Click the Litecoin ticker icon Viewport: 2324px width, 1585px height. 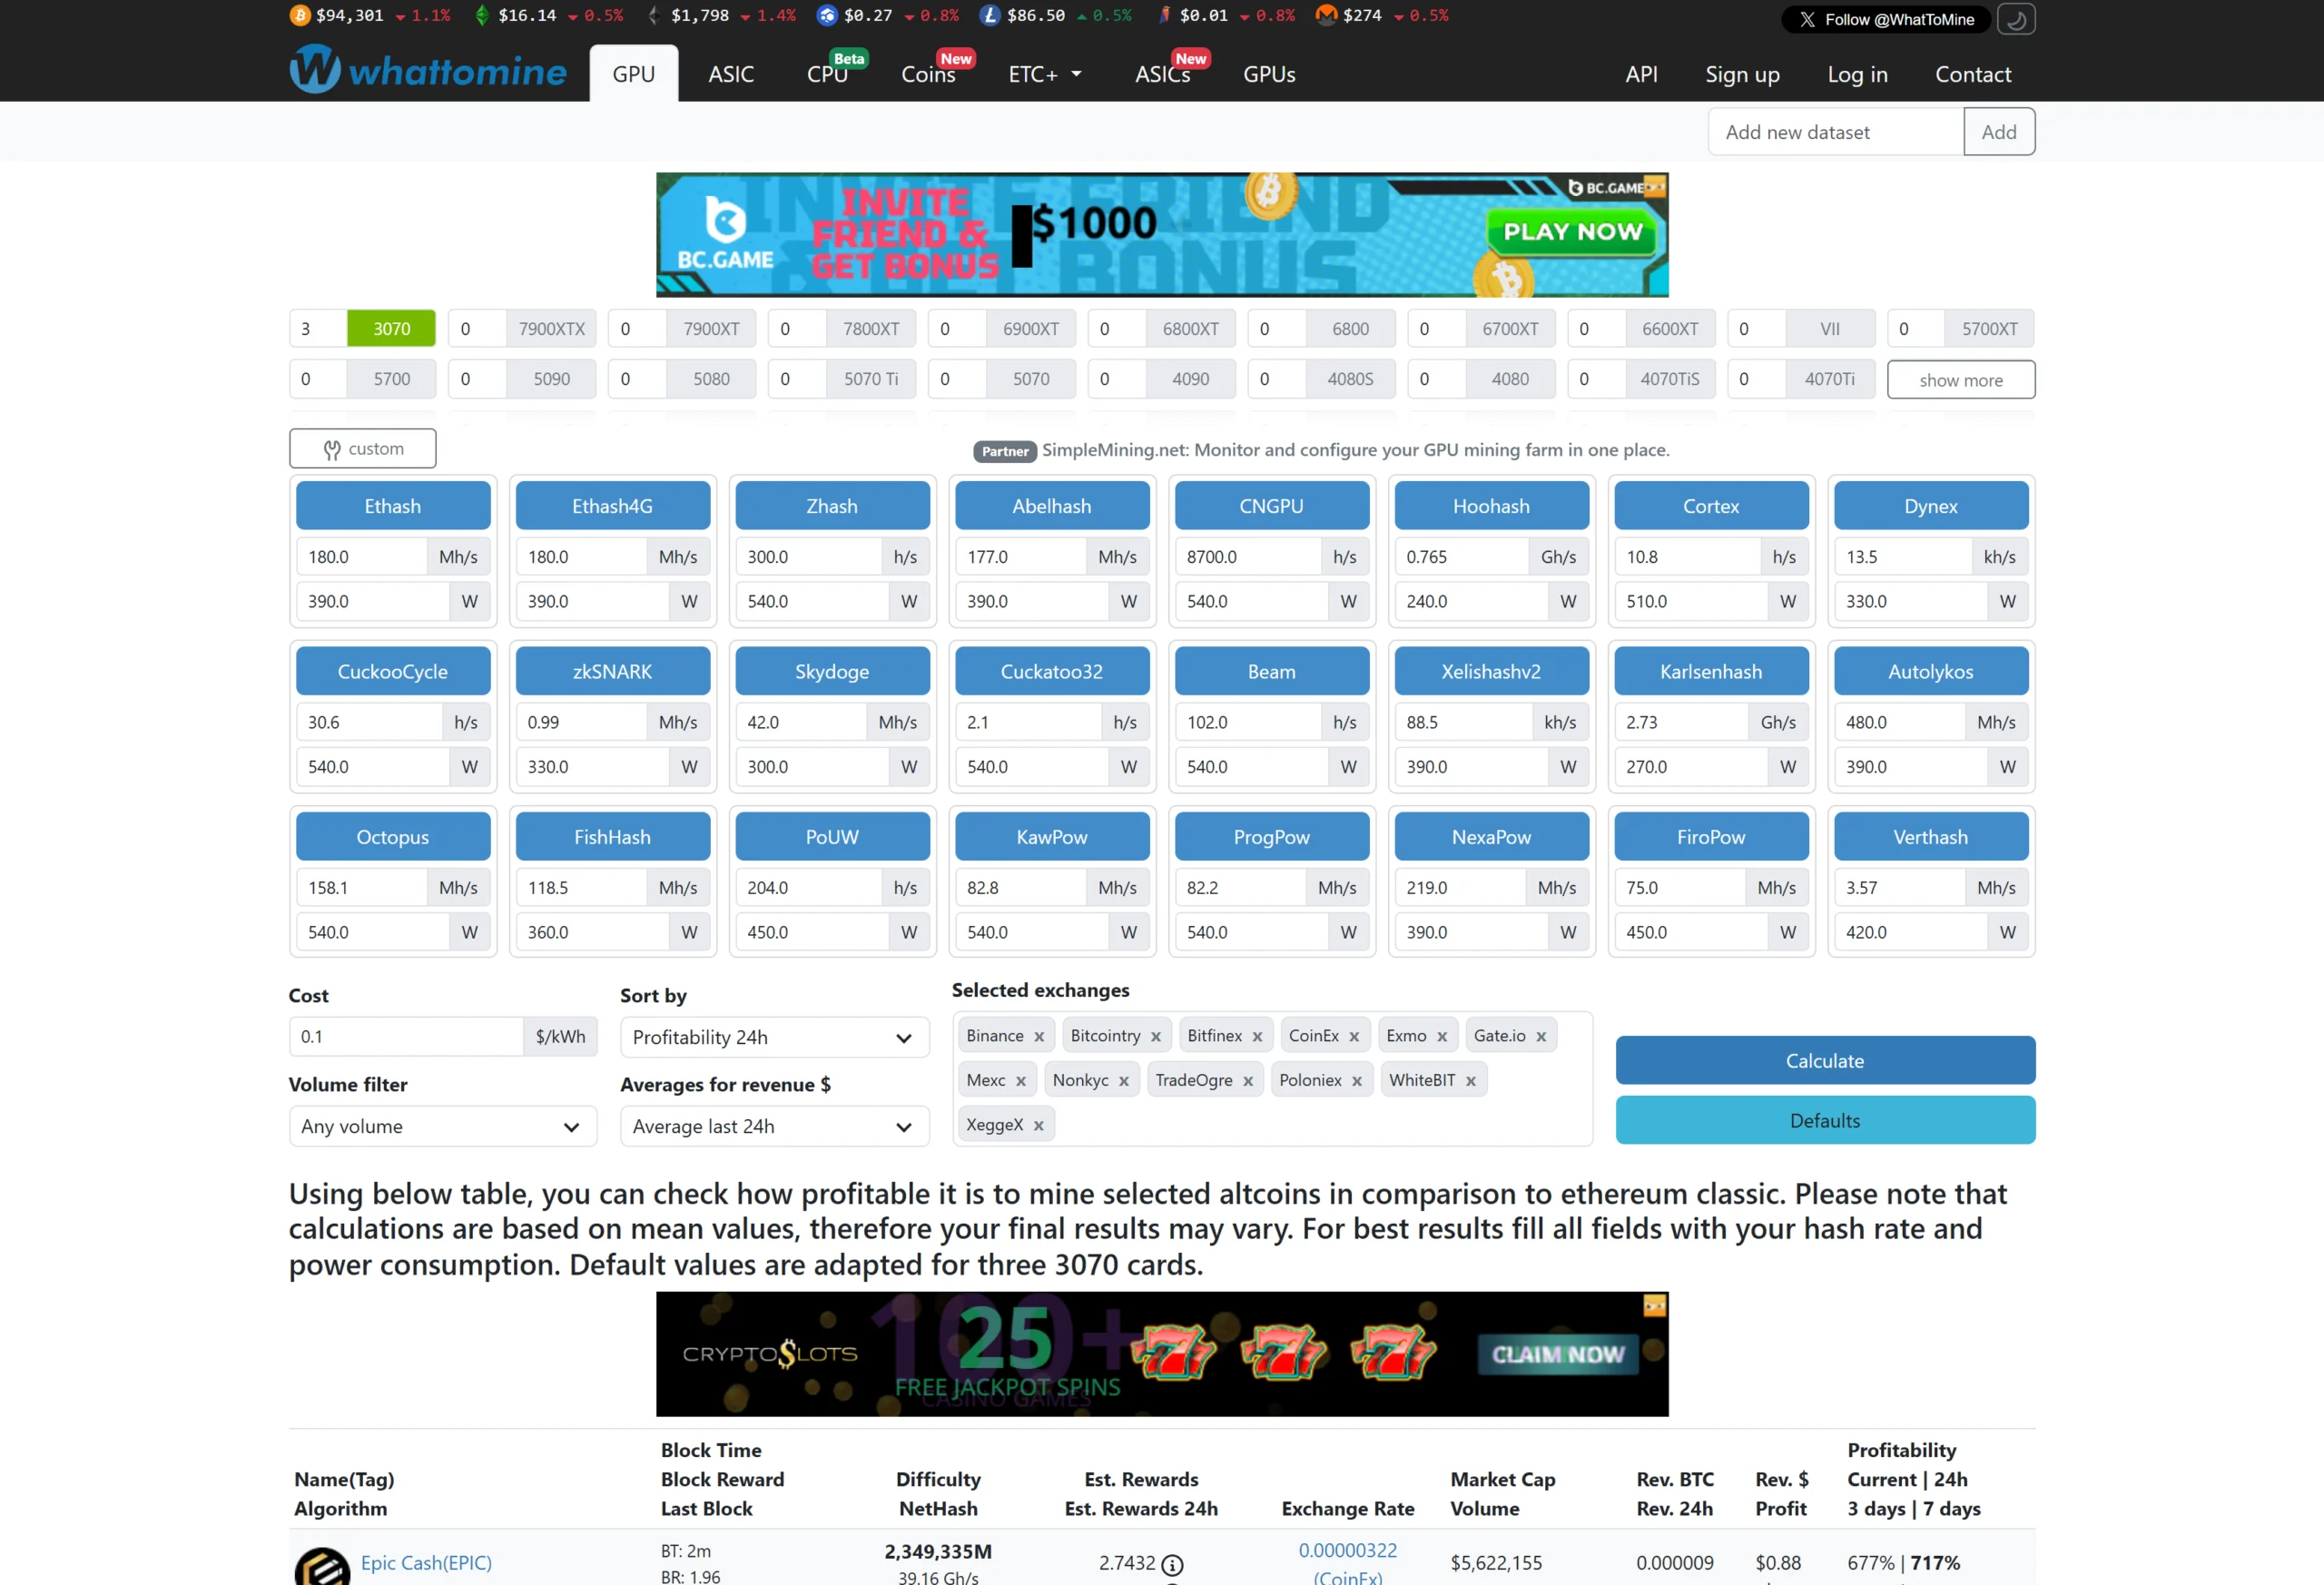990,15
